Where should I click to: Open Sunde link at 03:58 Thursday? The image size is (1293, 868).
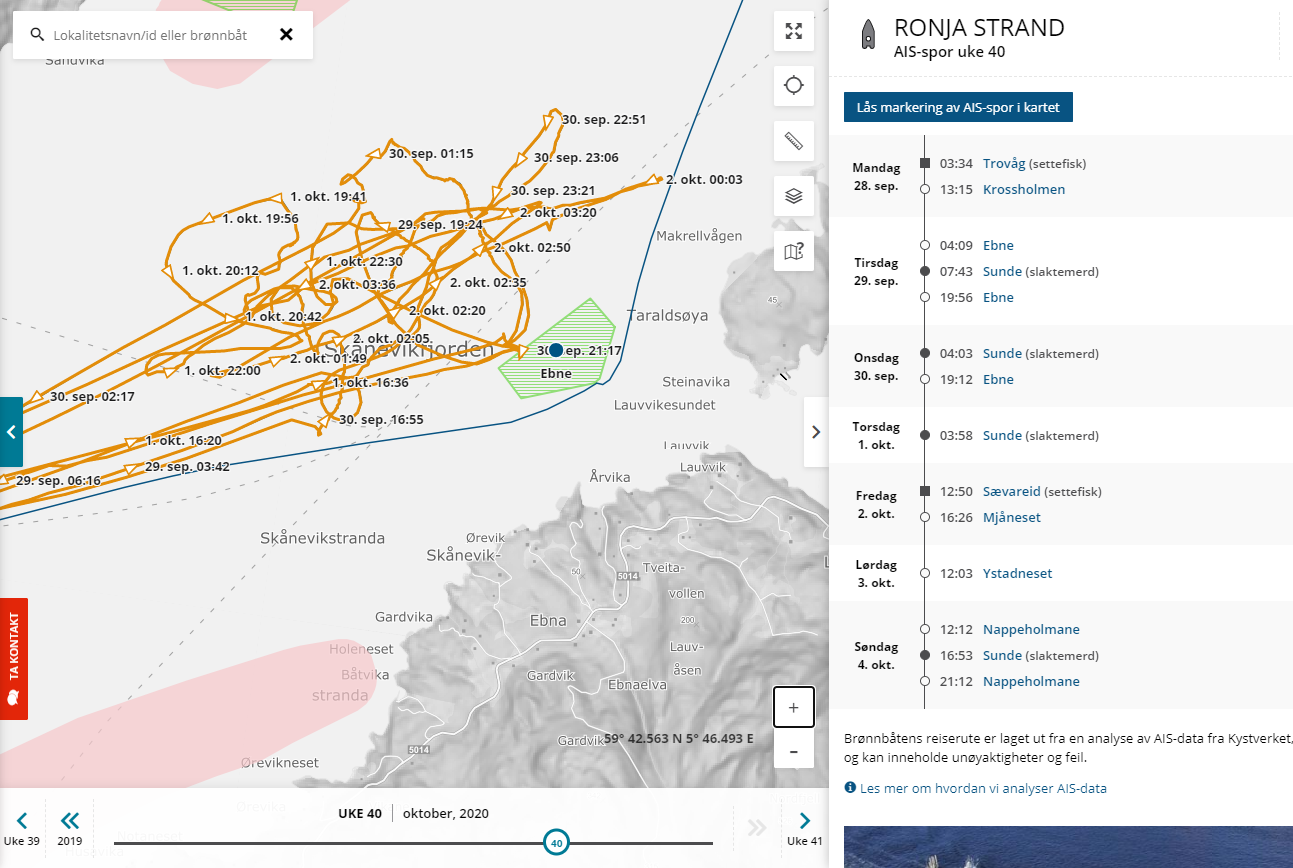click(x=1002, y=435)
